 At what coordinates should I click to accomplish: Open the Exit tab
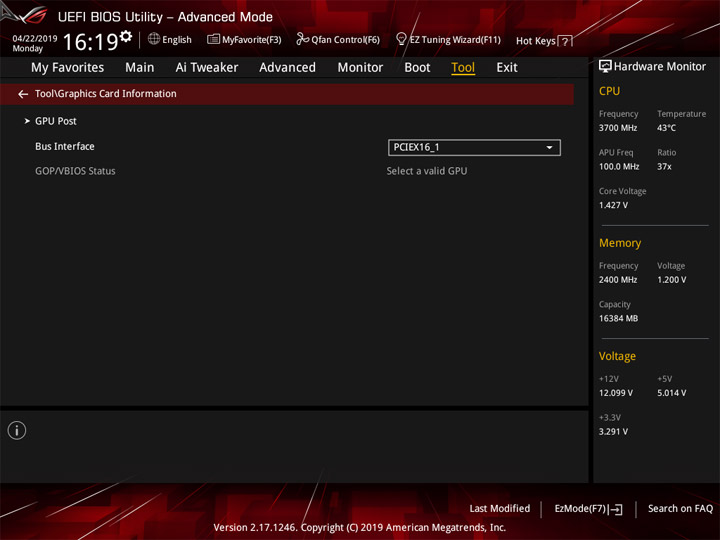point(506,68)
